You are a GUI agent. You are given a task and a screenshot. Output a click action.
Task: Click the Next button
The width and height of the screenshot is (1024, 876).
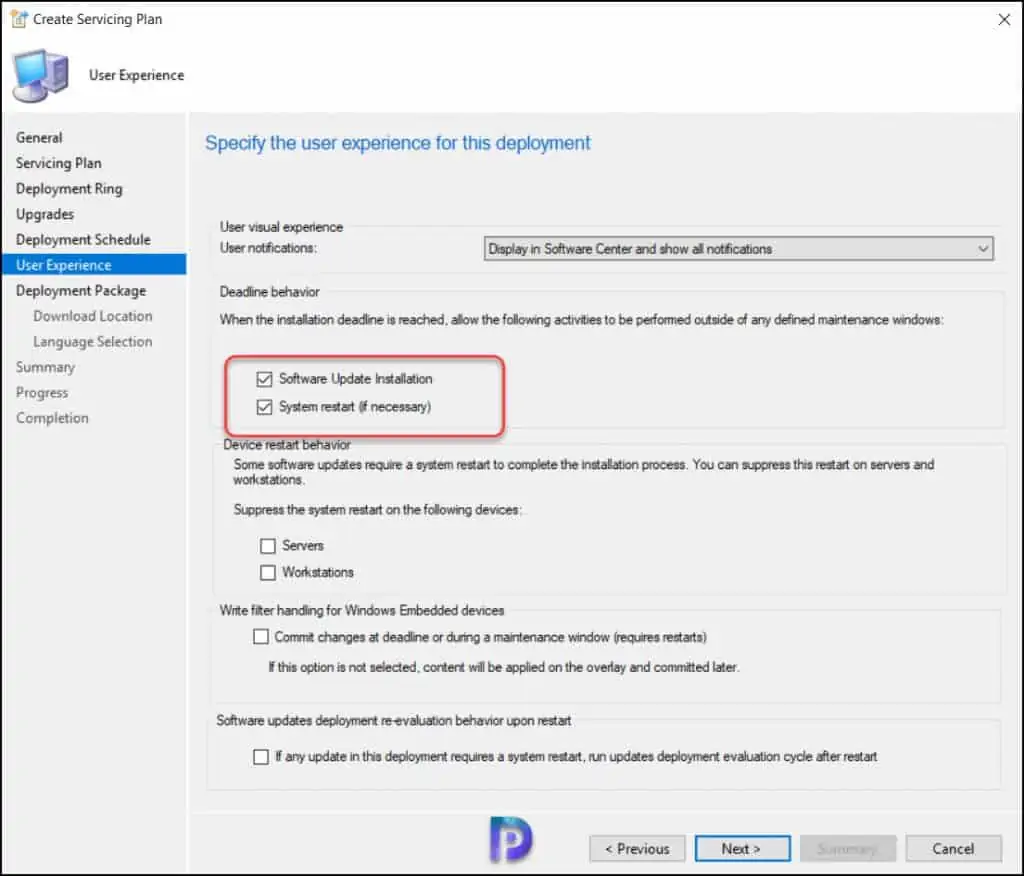743,849
